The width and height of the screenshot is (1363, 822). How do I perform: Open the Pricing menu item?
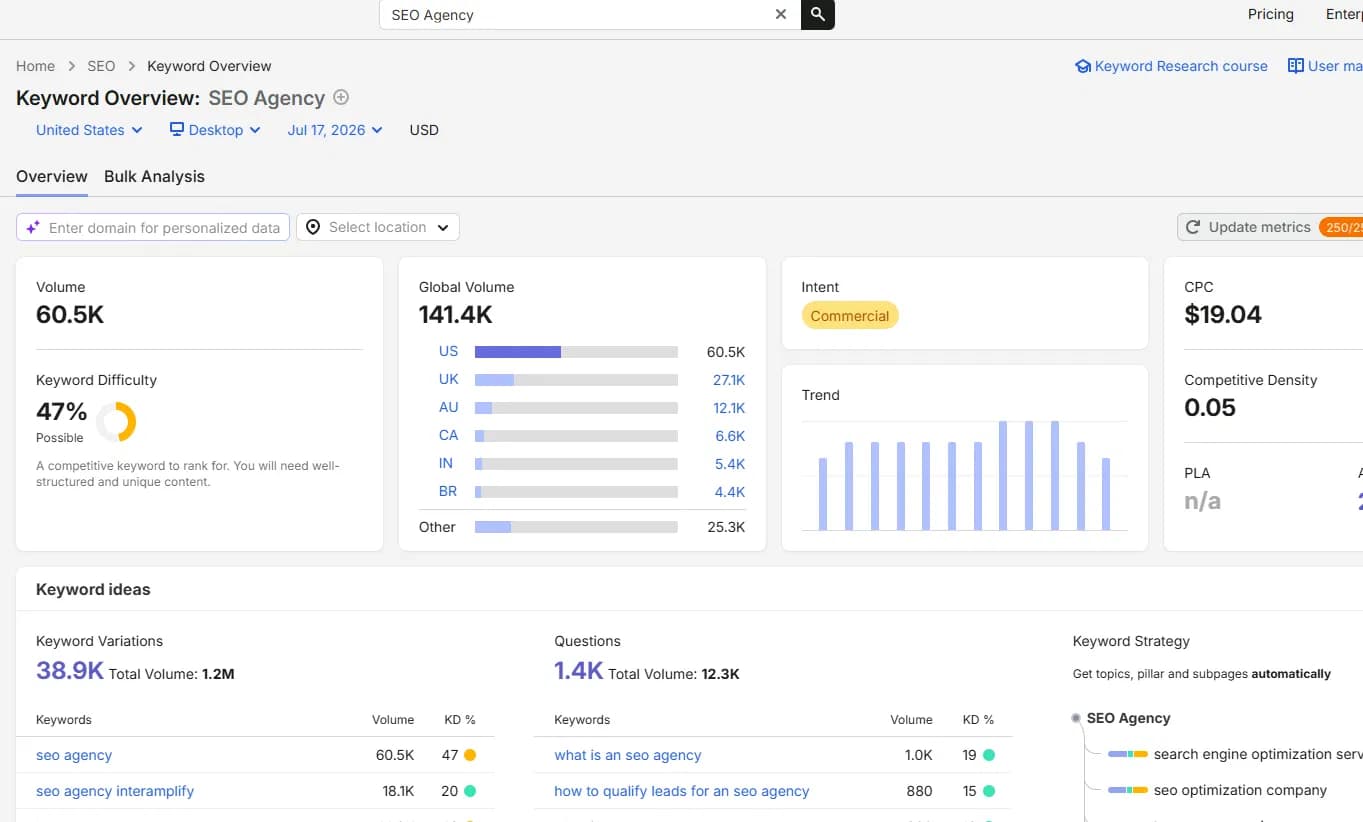click(1271, 14)
